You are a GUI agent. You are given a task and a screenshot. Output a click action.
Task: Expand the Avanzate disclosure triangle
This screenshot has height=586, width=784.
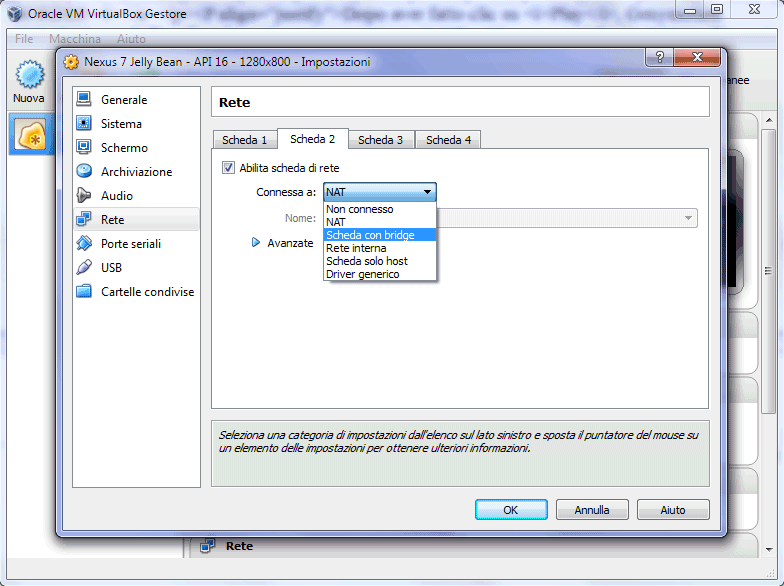[256, 242]
